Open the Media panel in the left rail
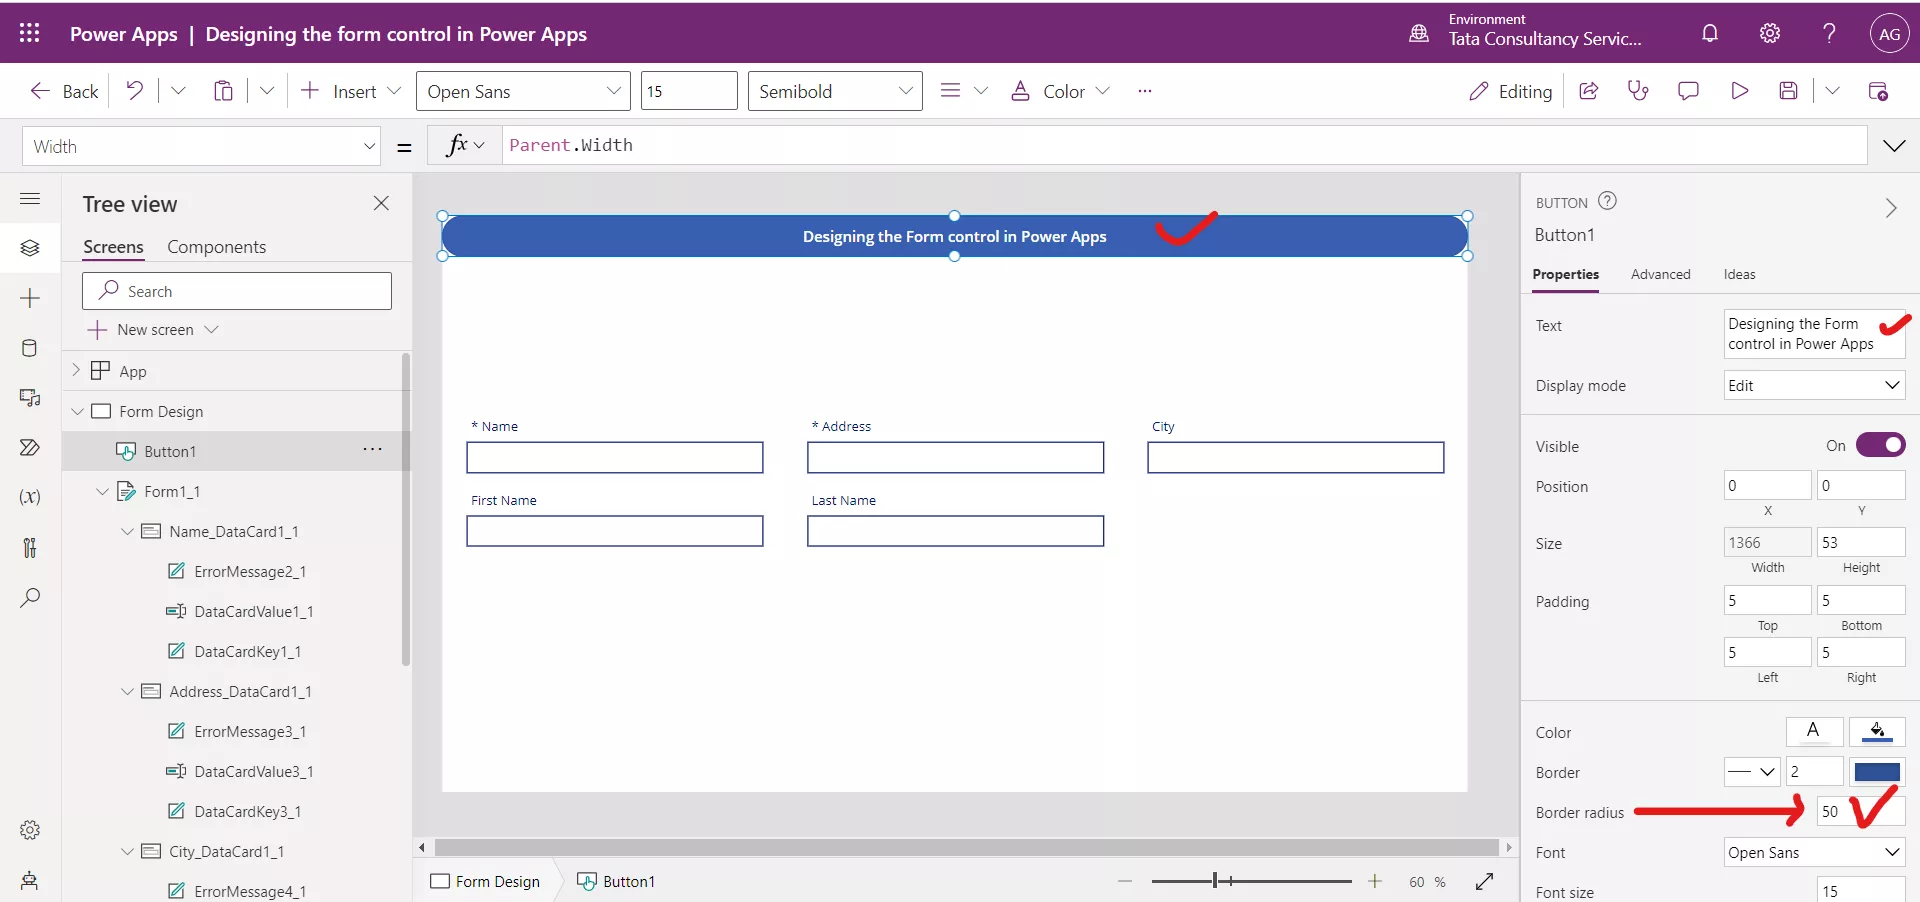 click(30, 398)
